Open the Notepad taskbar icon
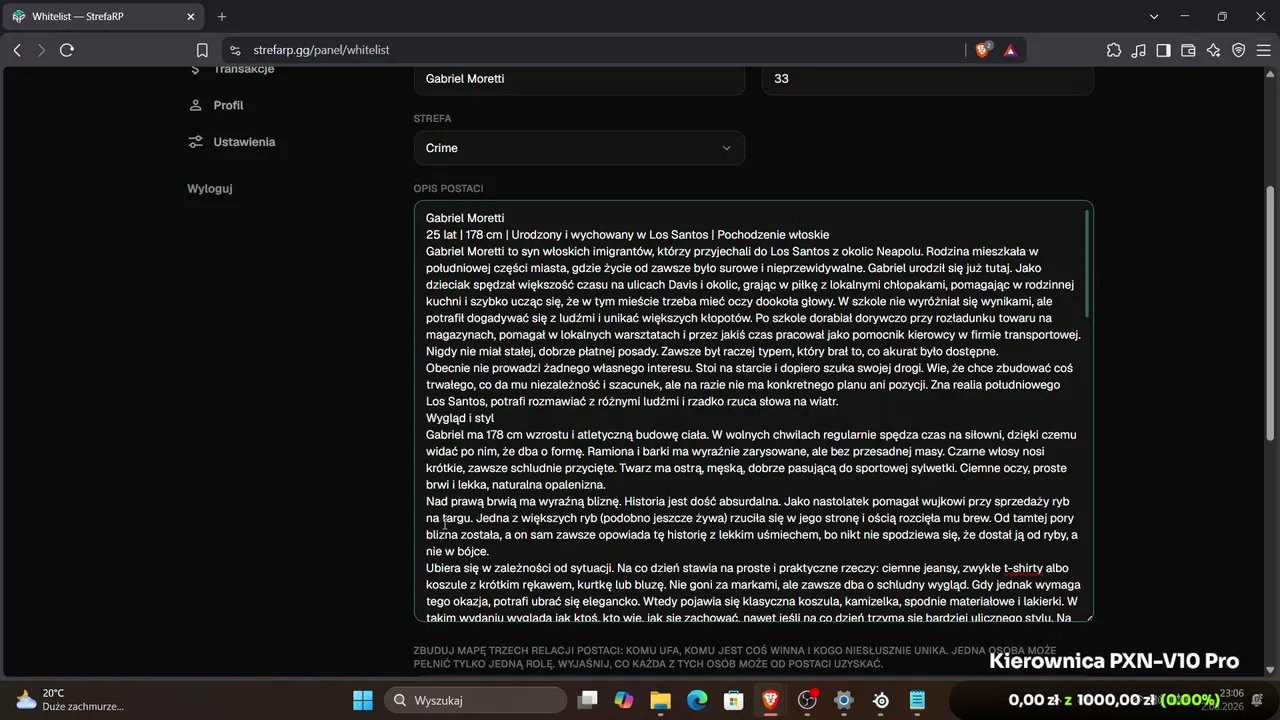The image size is (1280, 720). click(917, 700)
